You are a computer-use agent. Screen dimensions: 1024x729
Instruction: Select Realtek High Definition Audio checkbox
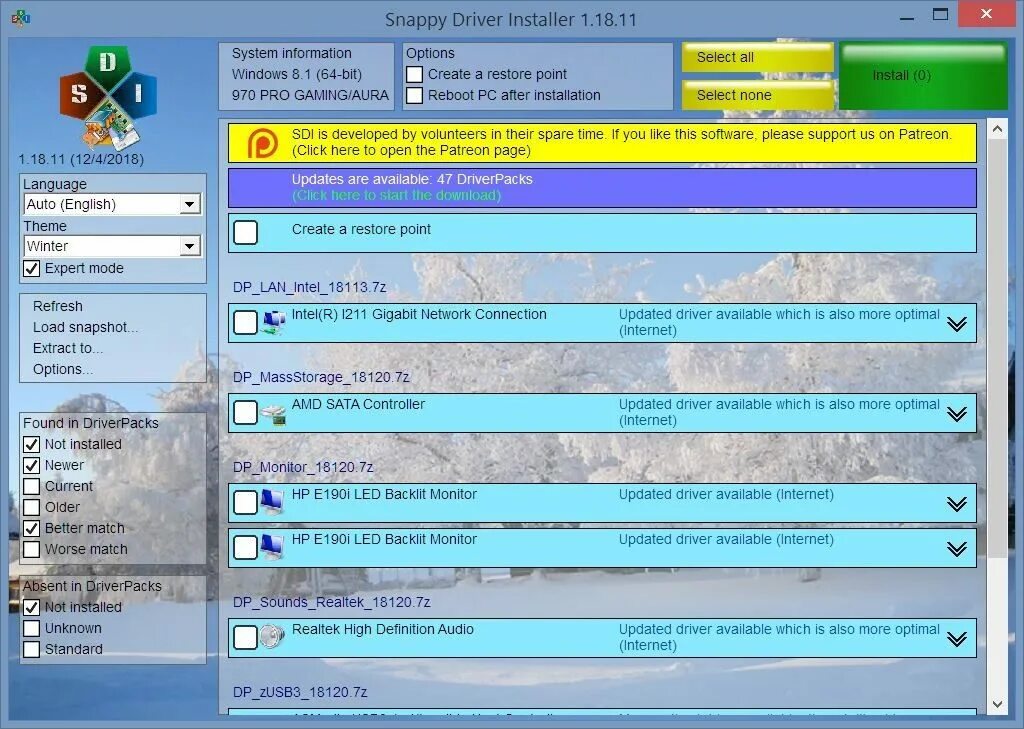tap(246, 638)
